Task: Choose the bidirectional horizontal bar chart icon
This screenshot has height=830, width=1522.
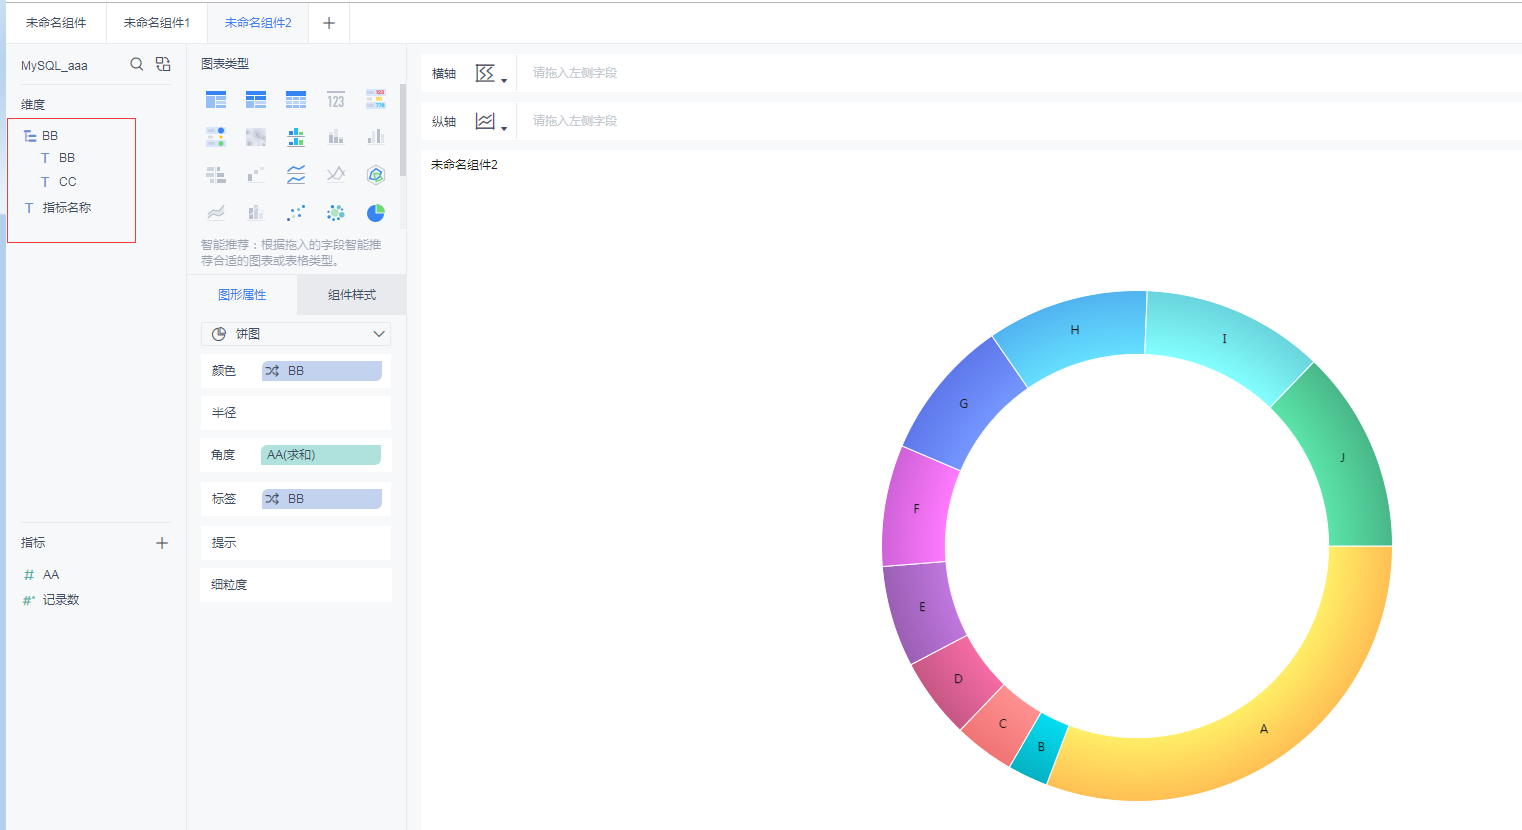Action: tap(216, 175)
